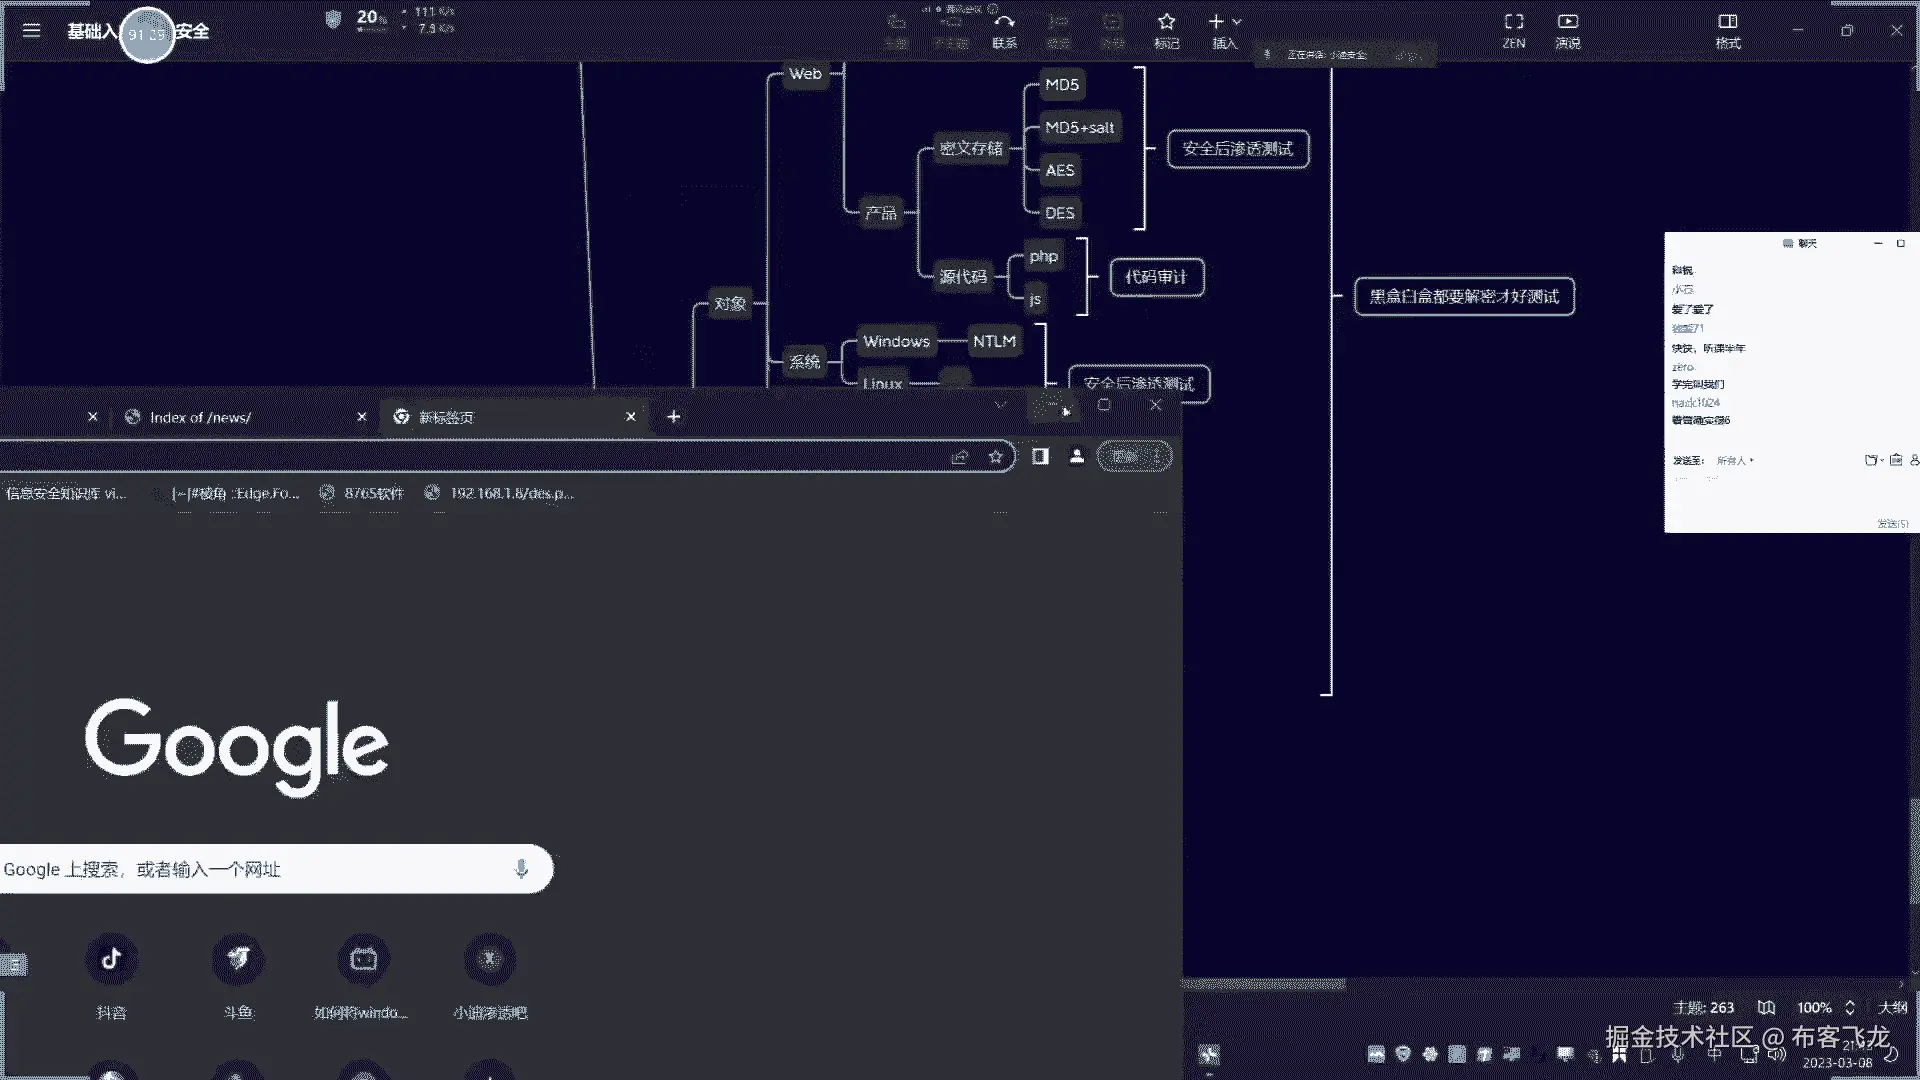The height and width of the screenshot is (1080, 1920).
Task: Click the 联系 relationship tool
Action: coord(1004,29)
